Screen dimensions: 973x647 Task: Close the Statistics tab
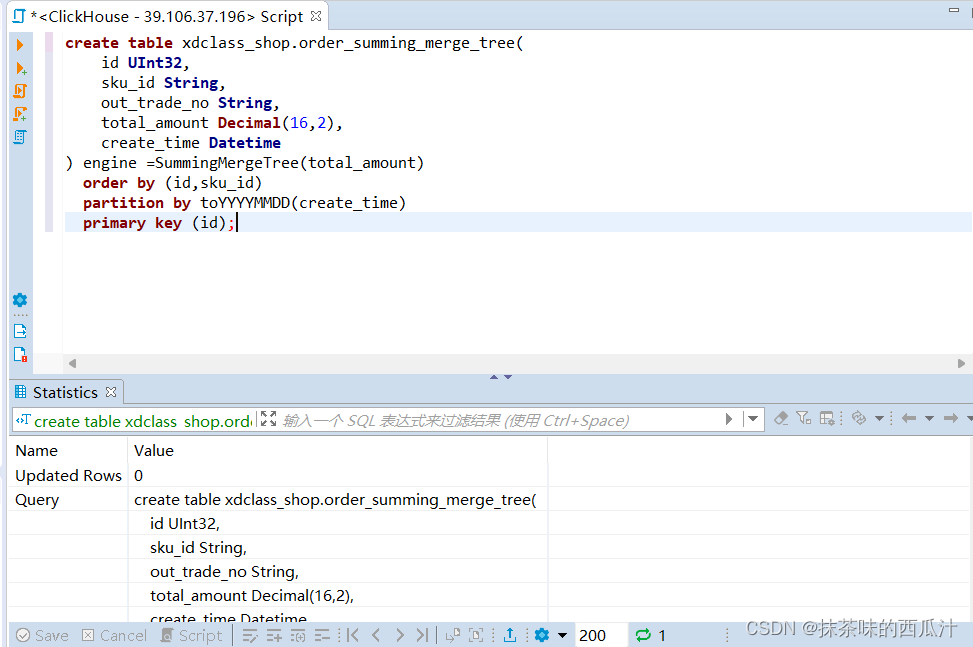(111, 392)
